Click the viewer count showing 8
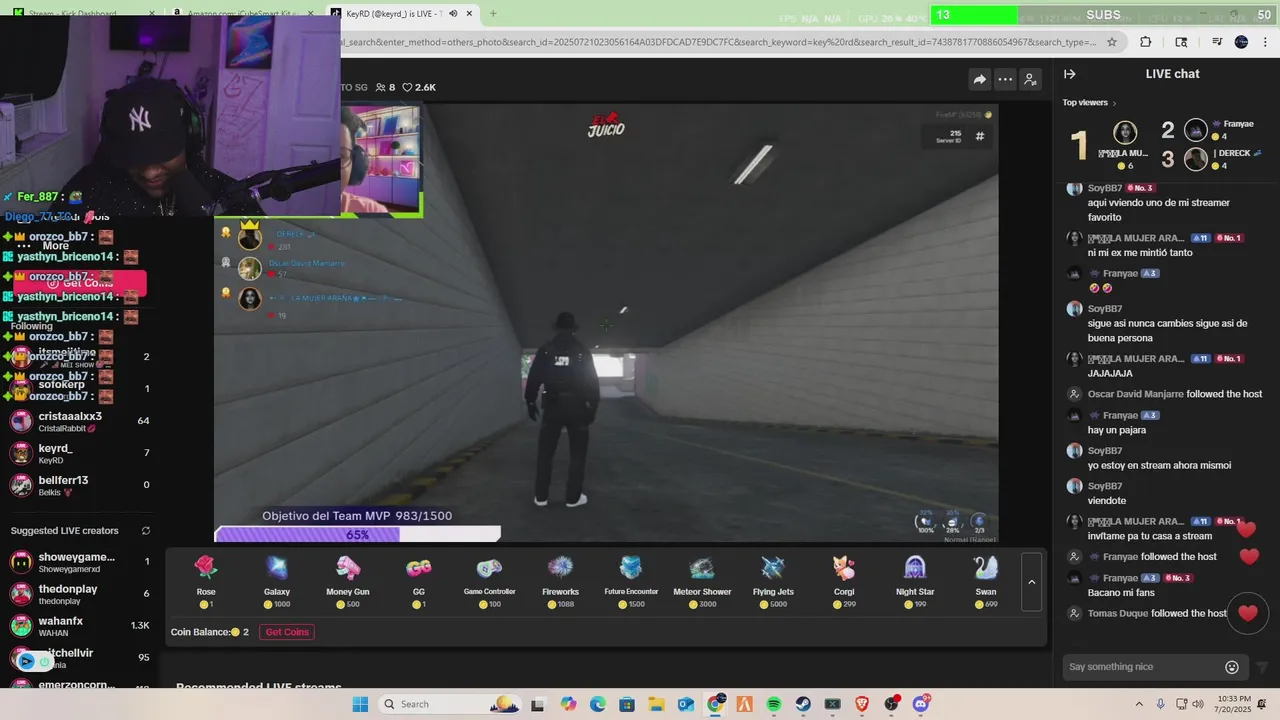1280x720 pixels. tap(385, 87)
